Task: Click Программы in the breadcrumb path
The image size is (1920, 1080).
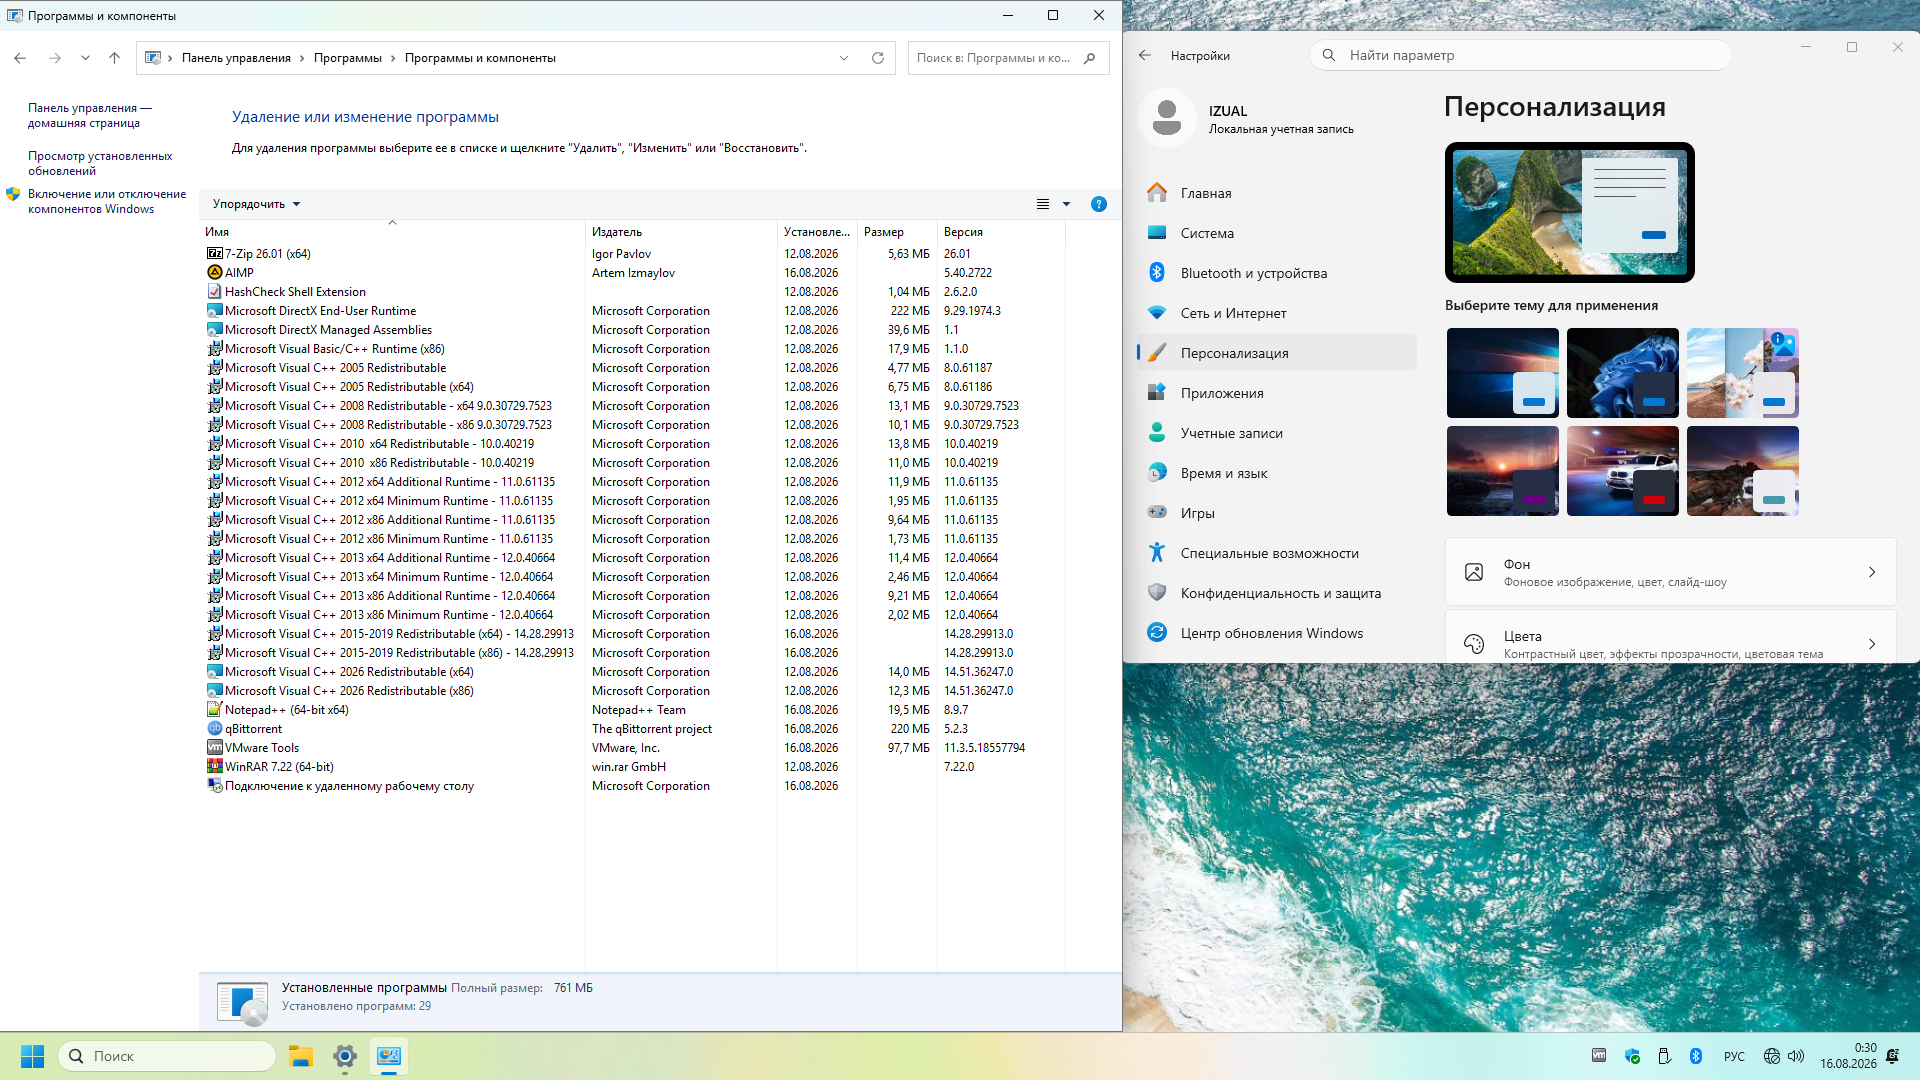Action: tap(348, 58)
